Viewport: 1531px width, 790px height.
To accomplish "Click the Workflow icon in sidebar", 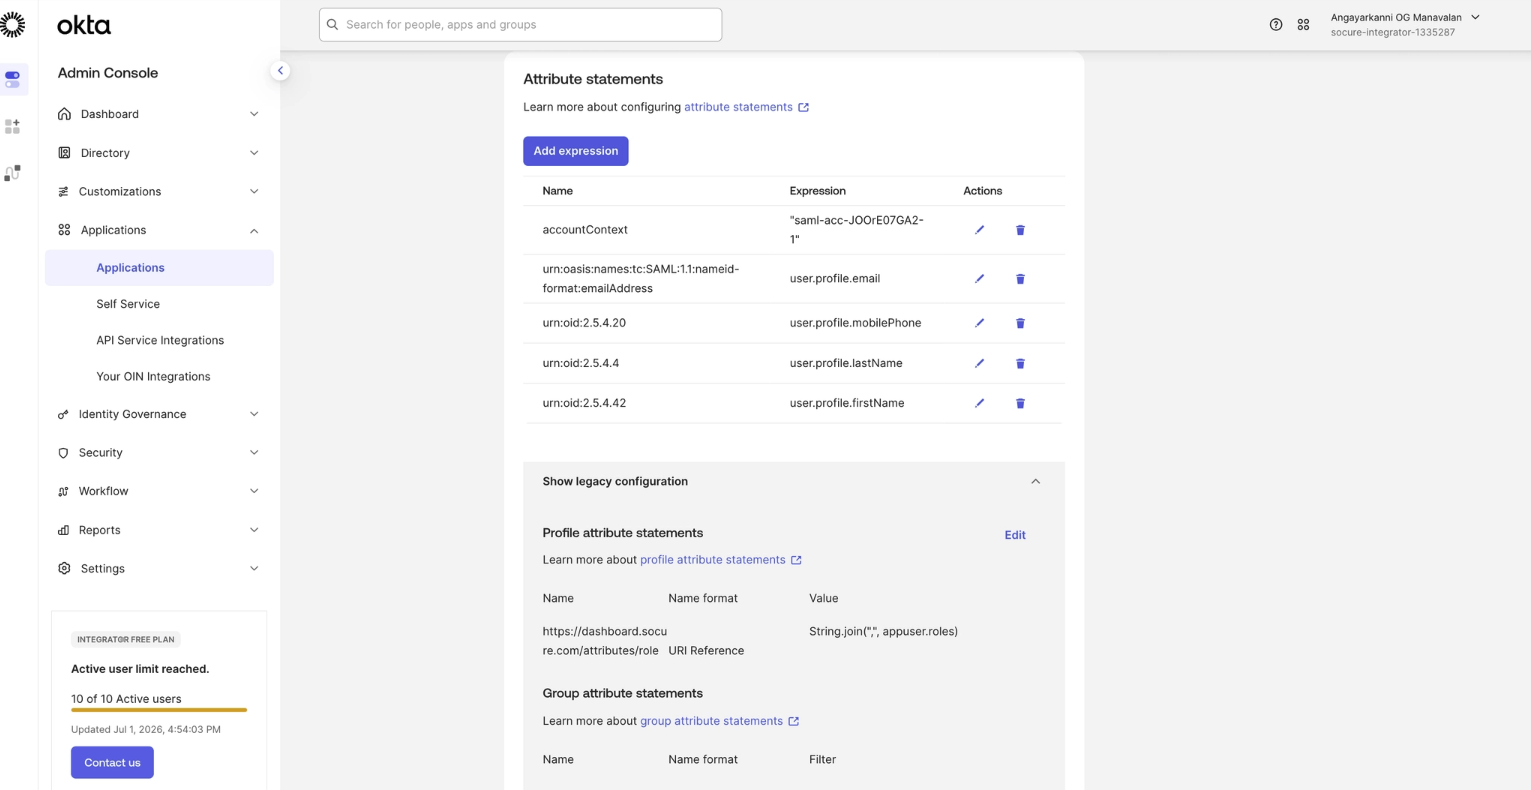I will (63, 491).
